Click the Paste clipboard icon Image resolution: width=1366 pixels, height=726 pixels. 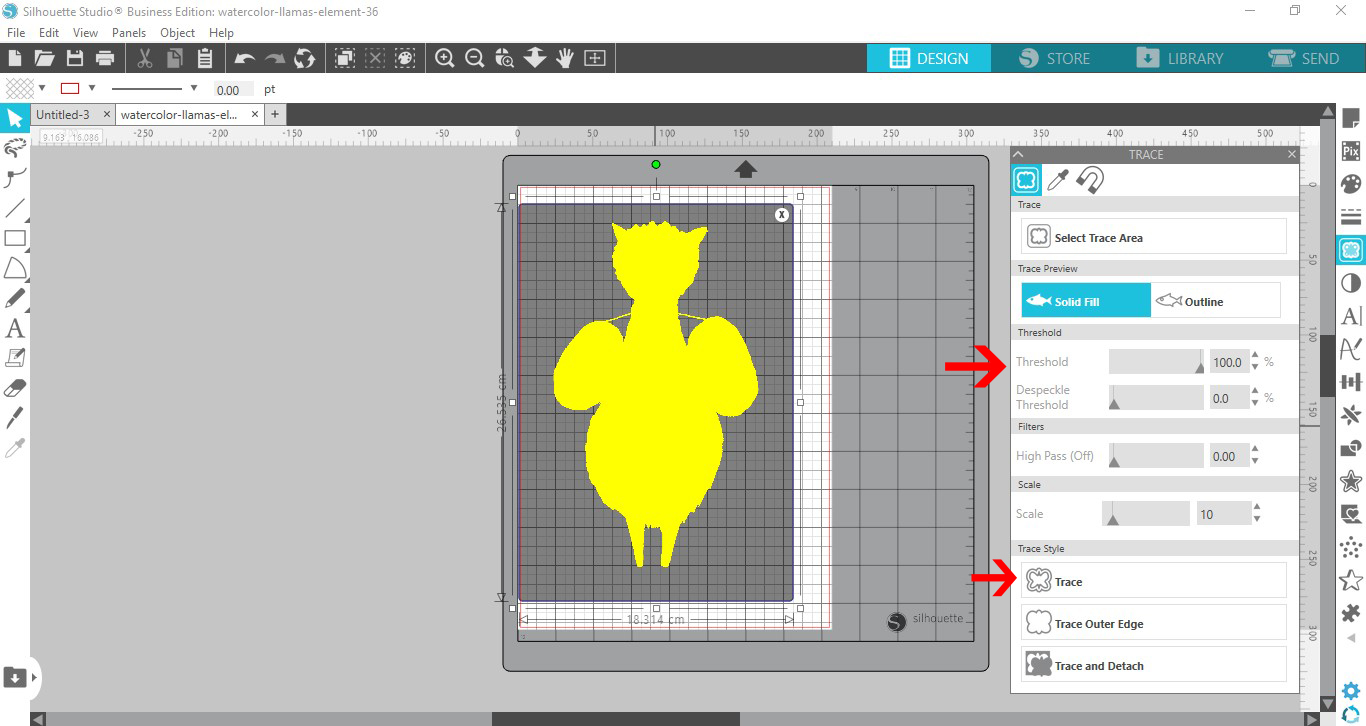point(205,58)
